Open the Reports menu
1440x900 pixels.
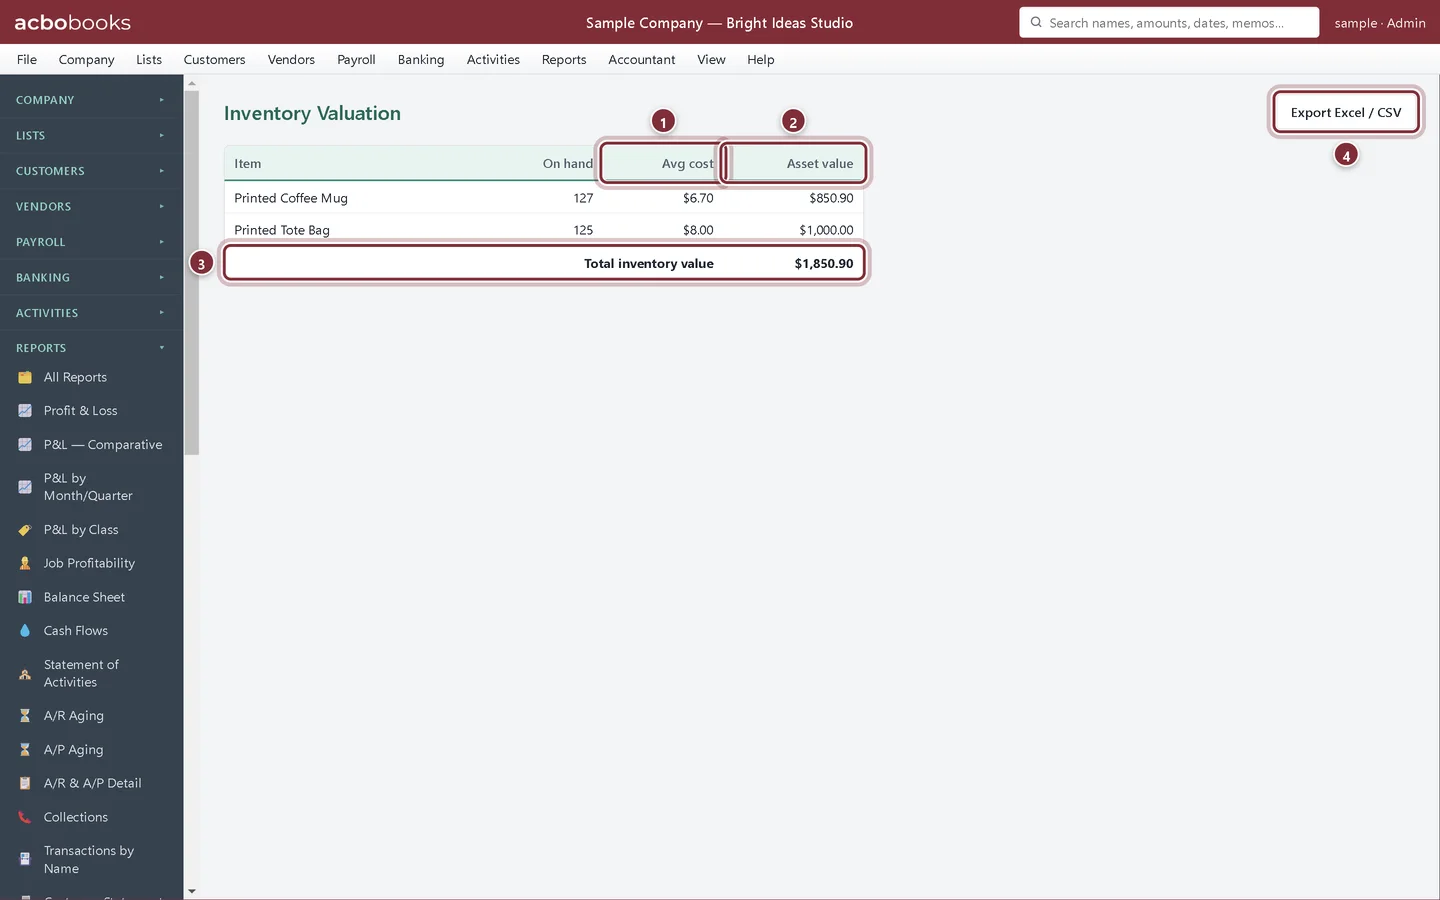[x=564, y=60]
